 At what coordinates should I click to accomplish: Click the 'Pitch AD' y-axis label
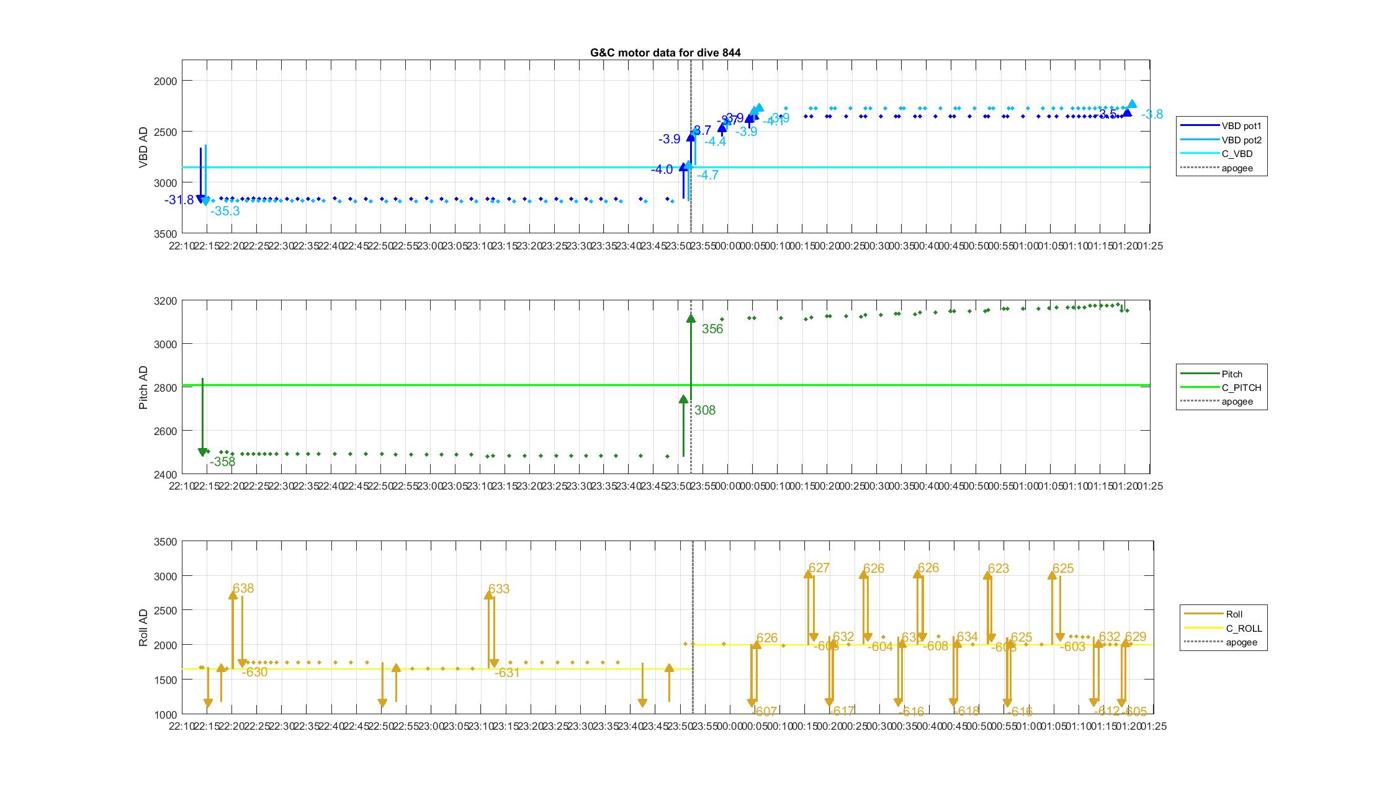[x=143, y=387]
